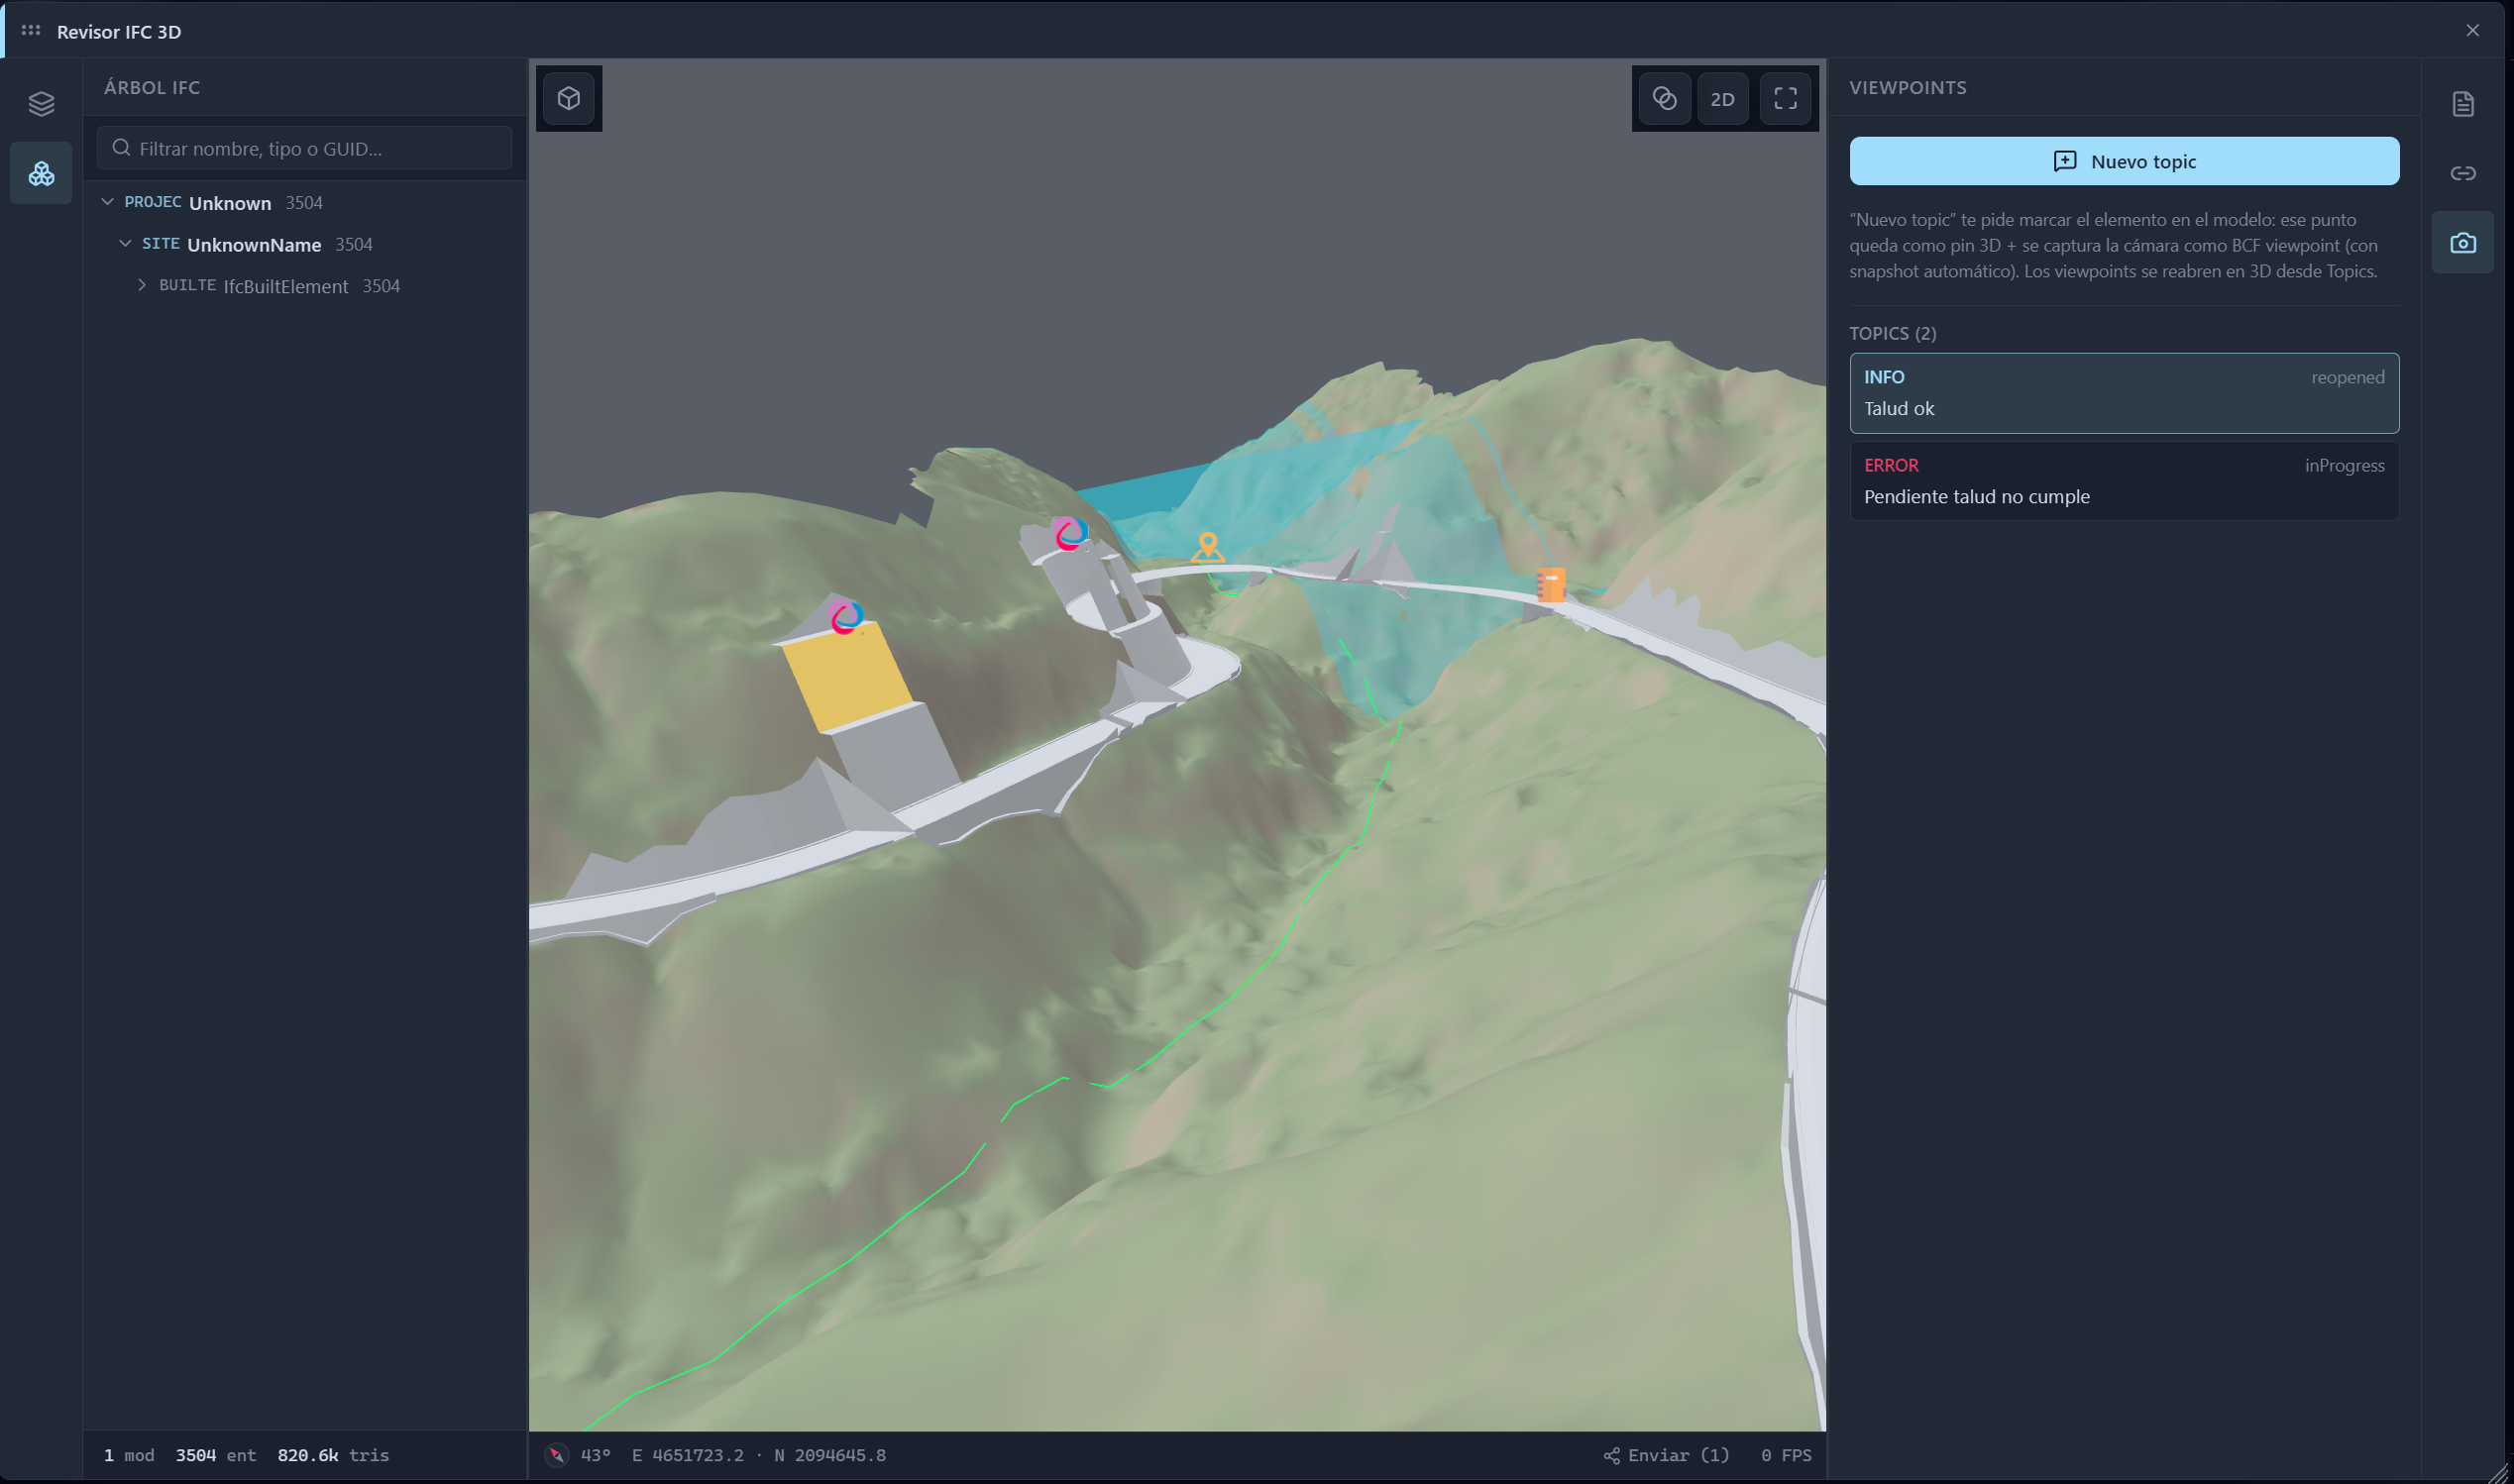
Task: Select the Unknown project row
Action: [305, 203]
